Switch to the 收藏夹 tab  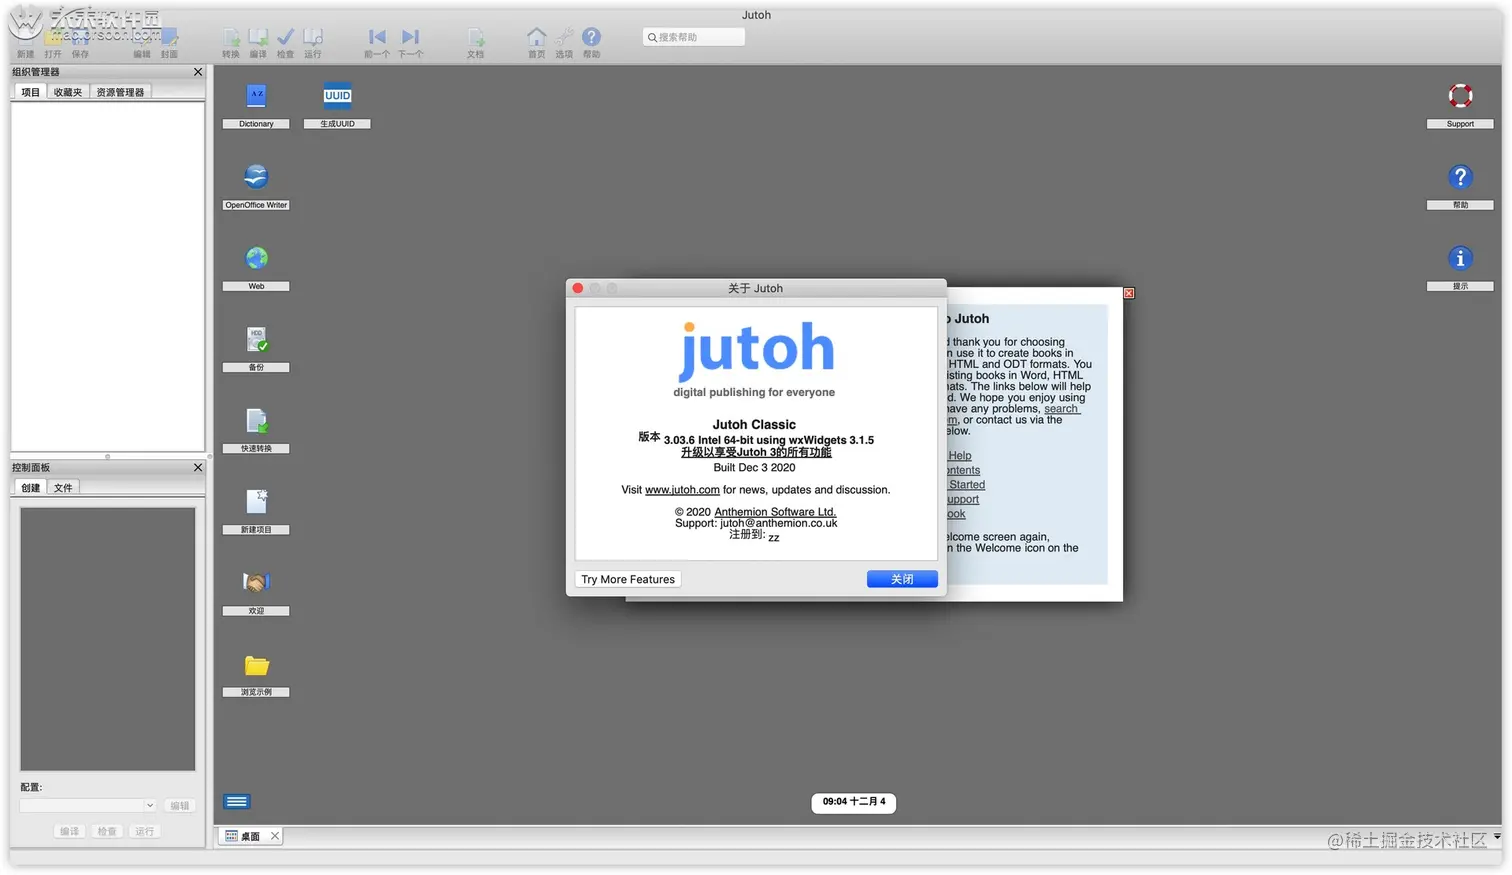coord(68,92)
